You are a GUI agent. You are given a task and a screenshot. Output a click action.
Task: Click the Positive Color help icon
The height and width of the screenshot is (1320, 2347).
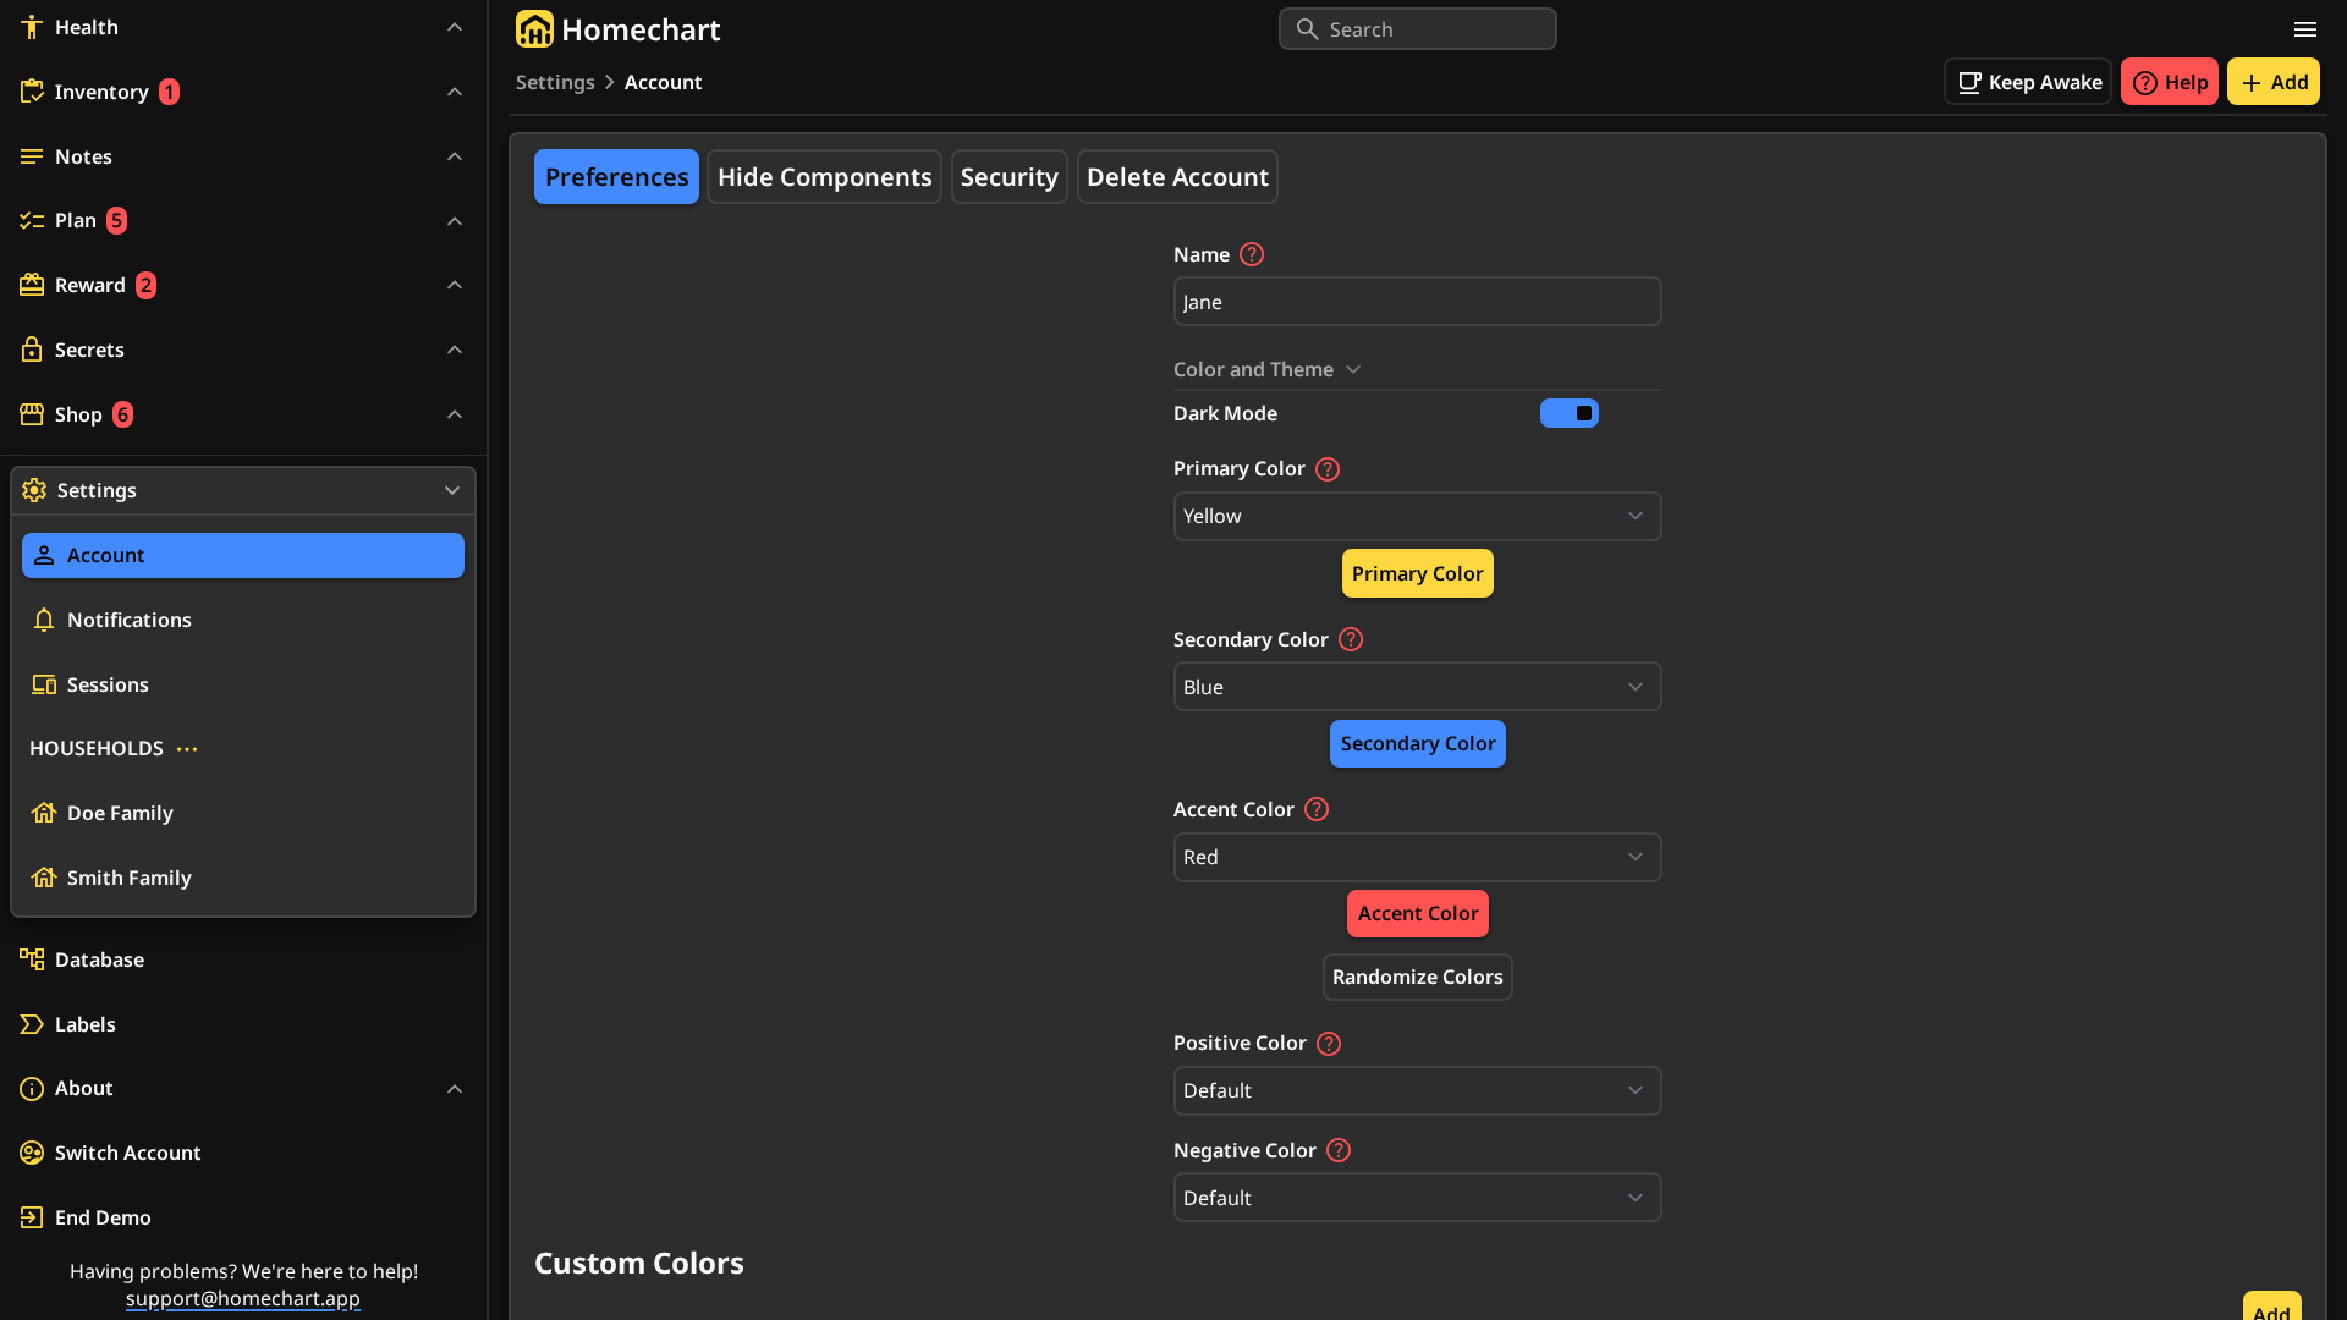coord(1328,1043)
